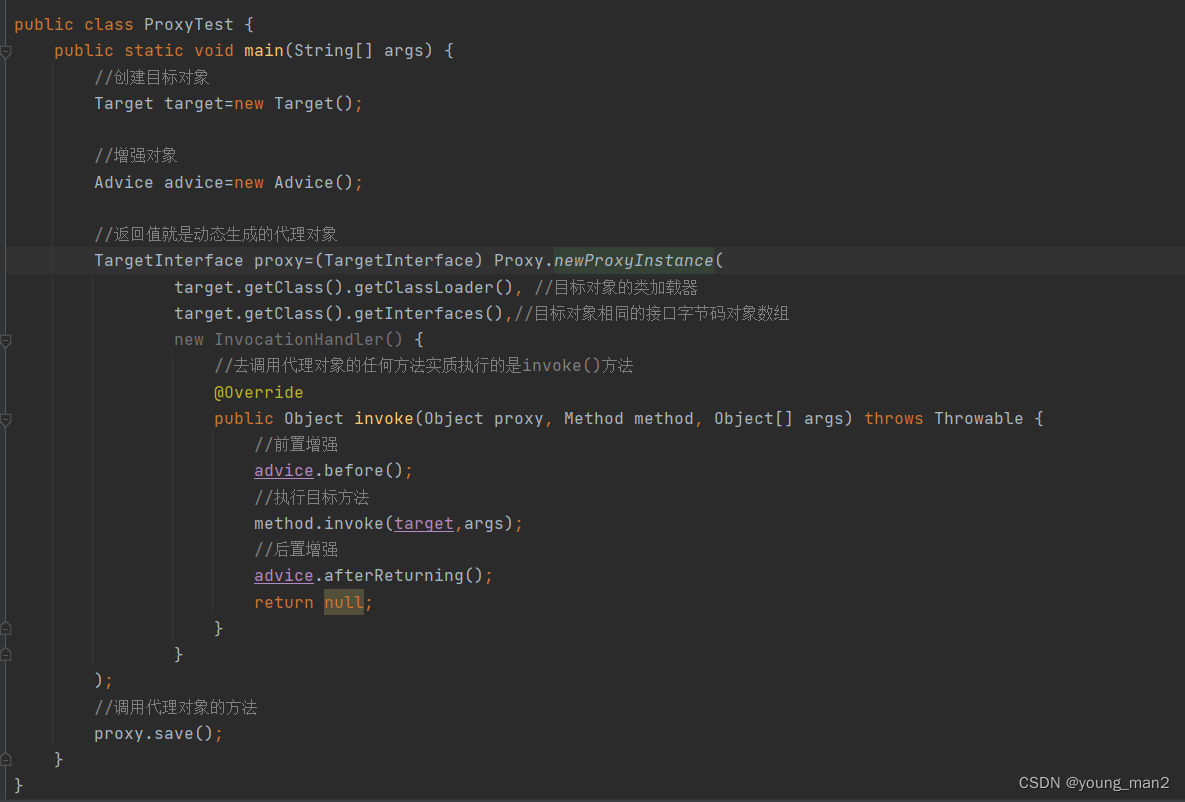This screenshot has height=802, width=1185.
Task: Click the comment //前置增强
Action: click(295, 444)
